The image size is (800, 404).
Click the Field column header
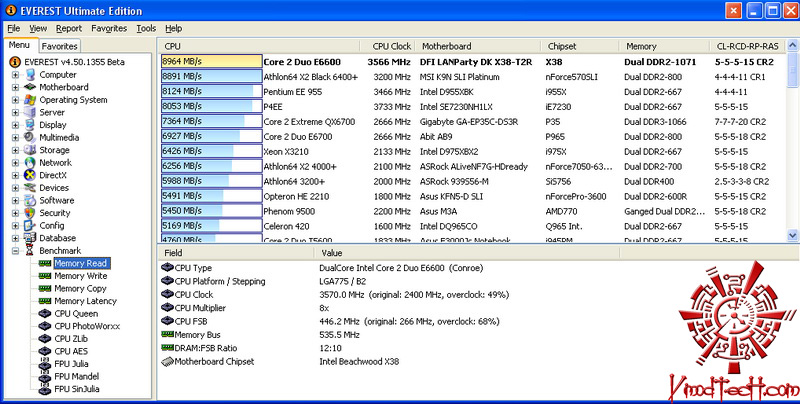237,253
